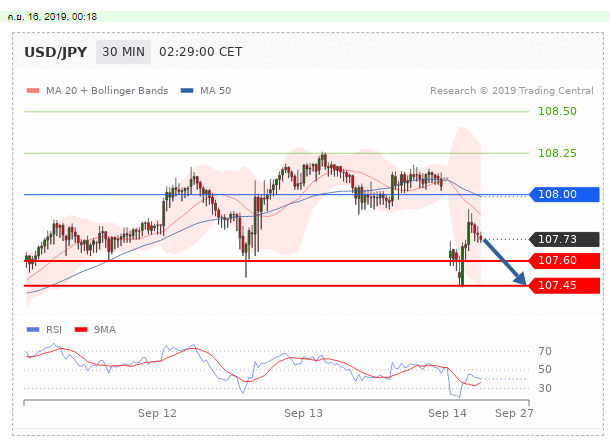Screen dimensions: 610x443
Task: Click the Sep 27 date axis label
Action: point(514,413)
